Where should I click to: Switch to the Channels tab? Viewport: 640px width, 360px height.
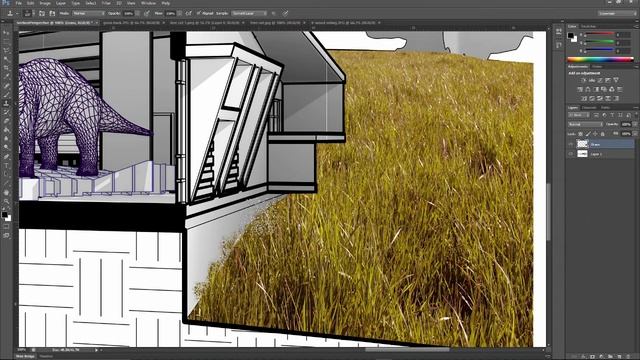[x=589, y=108]
